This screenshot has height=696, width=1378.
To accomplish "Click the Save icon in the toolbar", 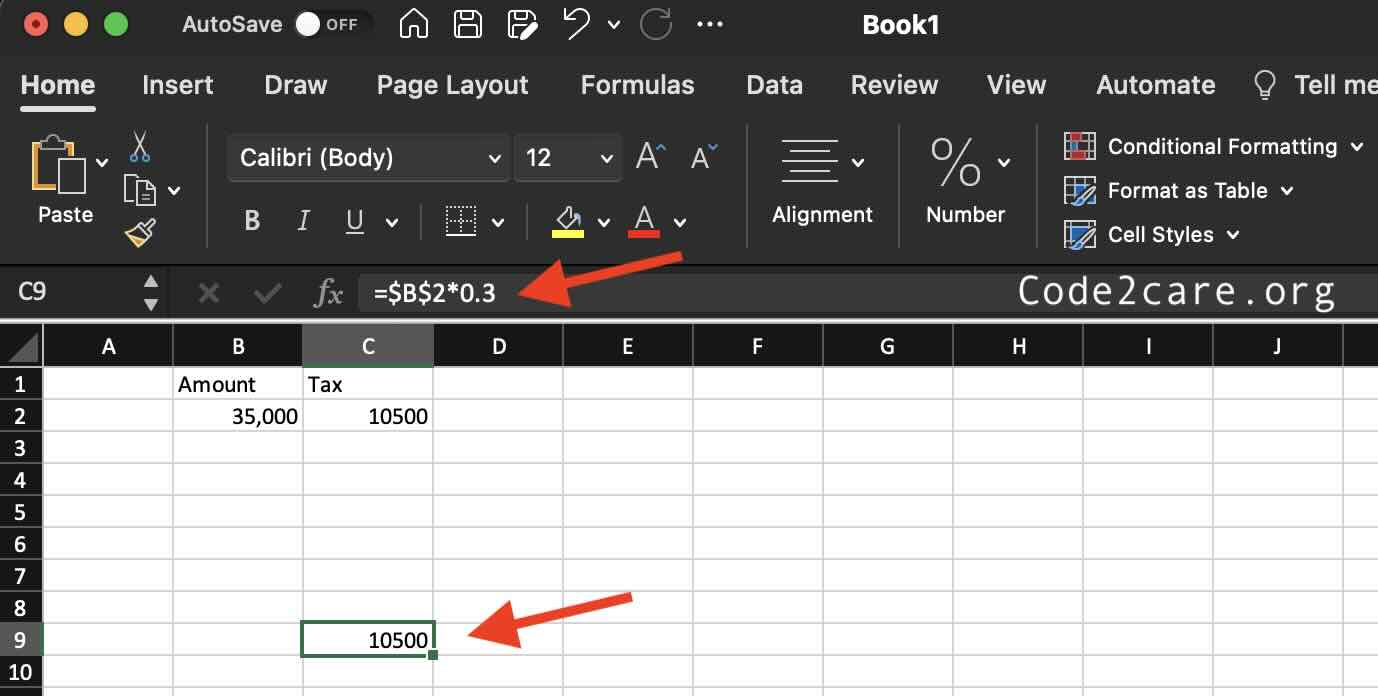I will click(466, 24).
